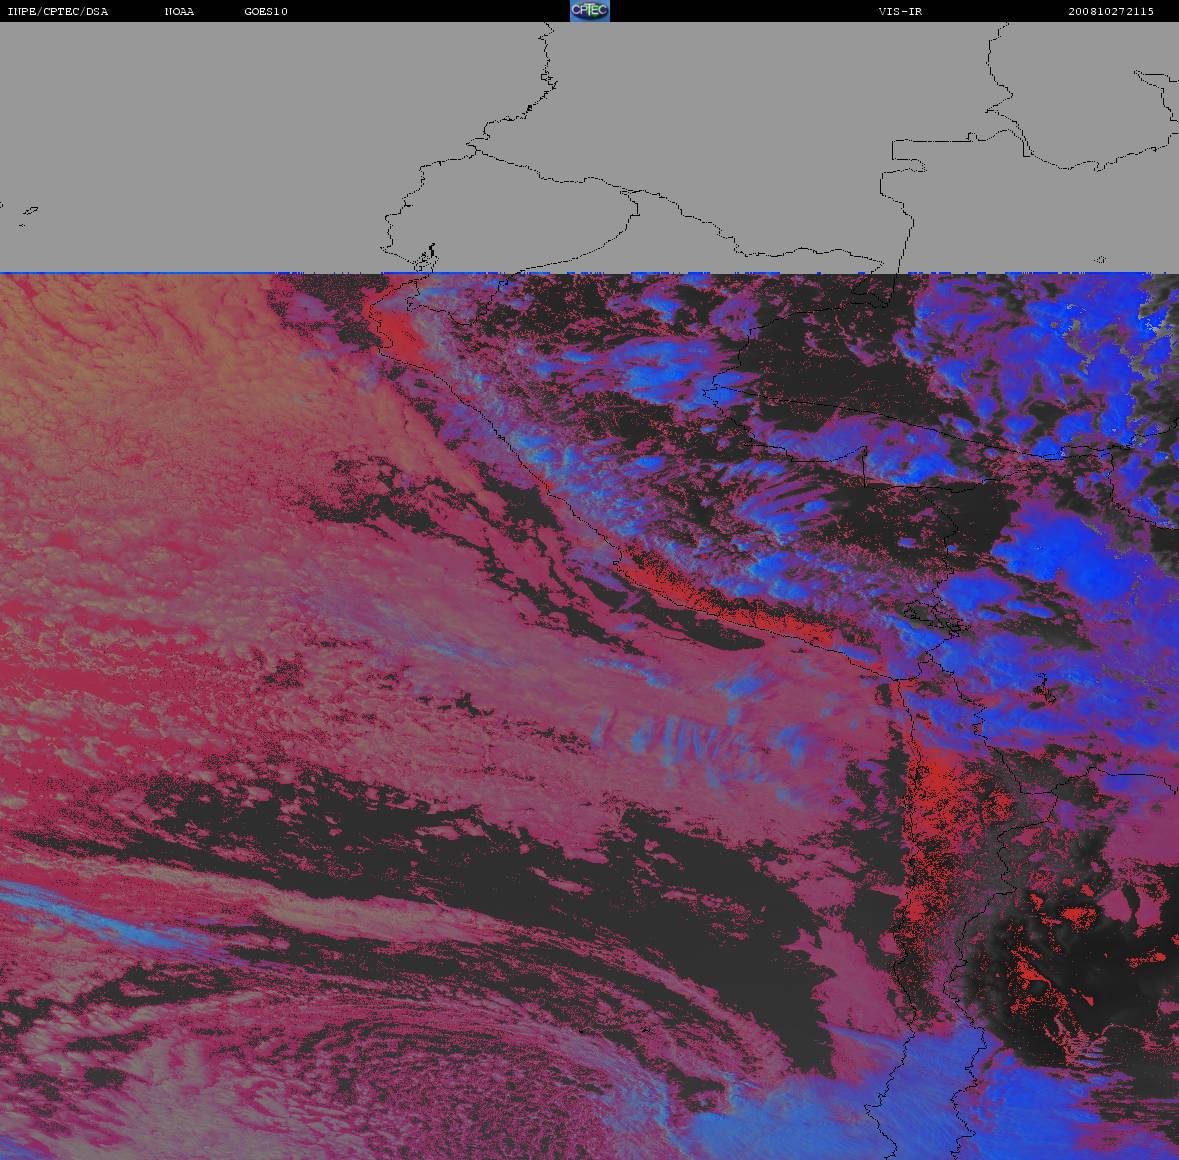Click the VIS-IR channel label

(900, 11)
